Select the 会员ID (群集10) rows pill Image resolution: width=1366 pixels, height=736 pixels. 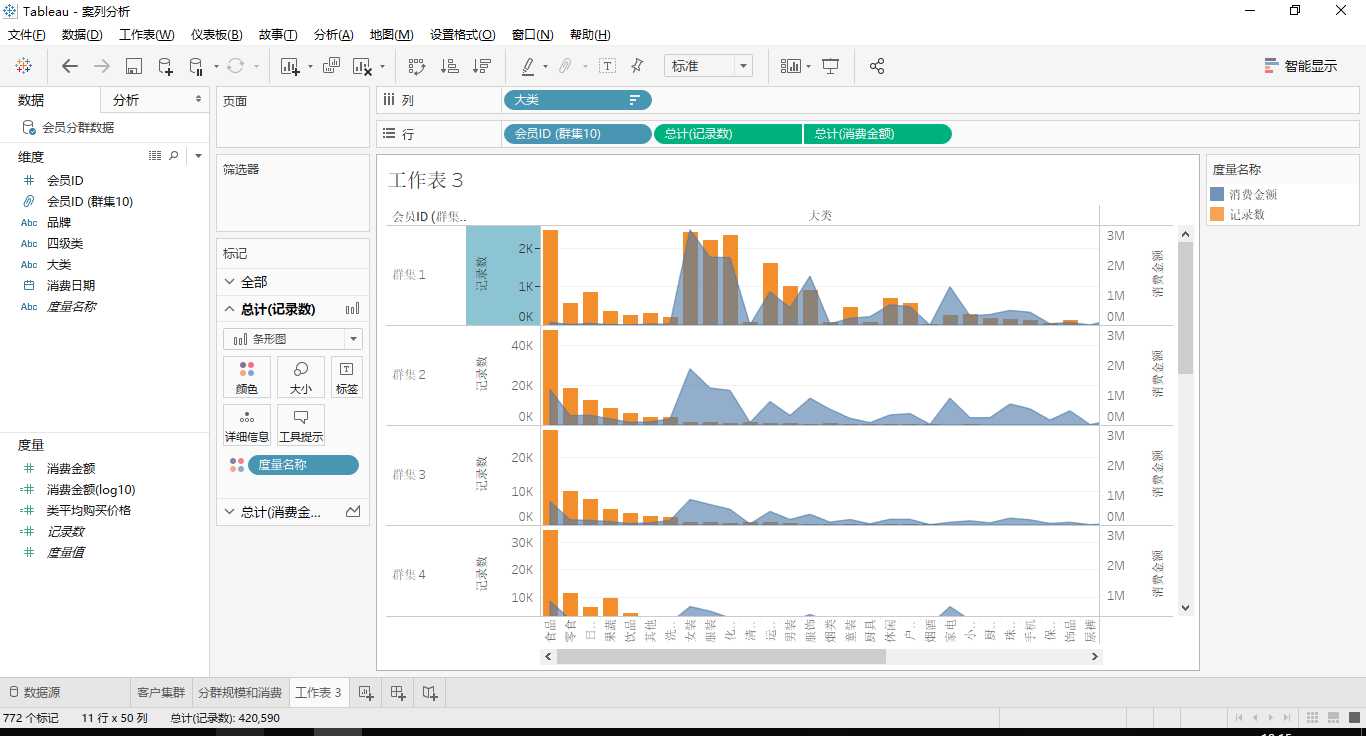coord(577,134)
